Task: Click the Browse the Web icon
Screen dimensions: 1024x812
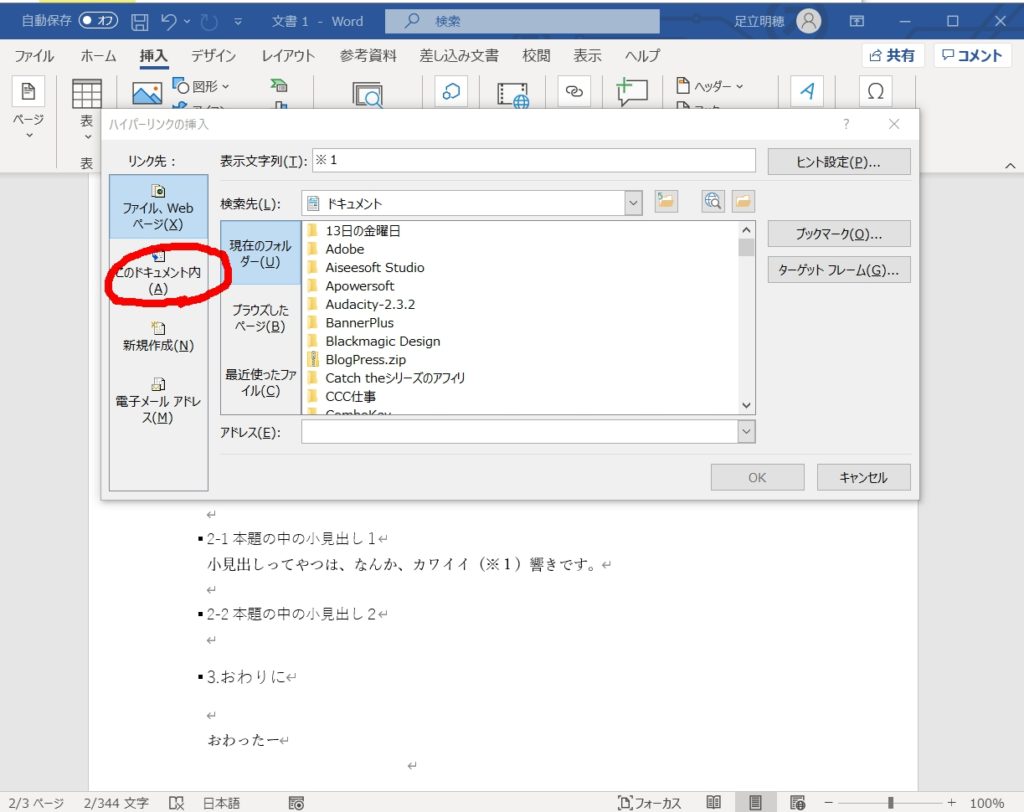Action: pos(713,202)
